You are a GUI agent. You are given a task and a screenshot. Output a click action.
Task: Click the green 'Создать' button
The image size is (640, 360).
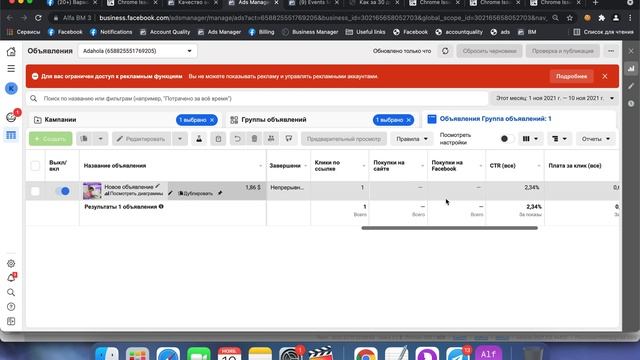(51, 139)
